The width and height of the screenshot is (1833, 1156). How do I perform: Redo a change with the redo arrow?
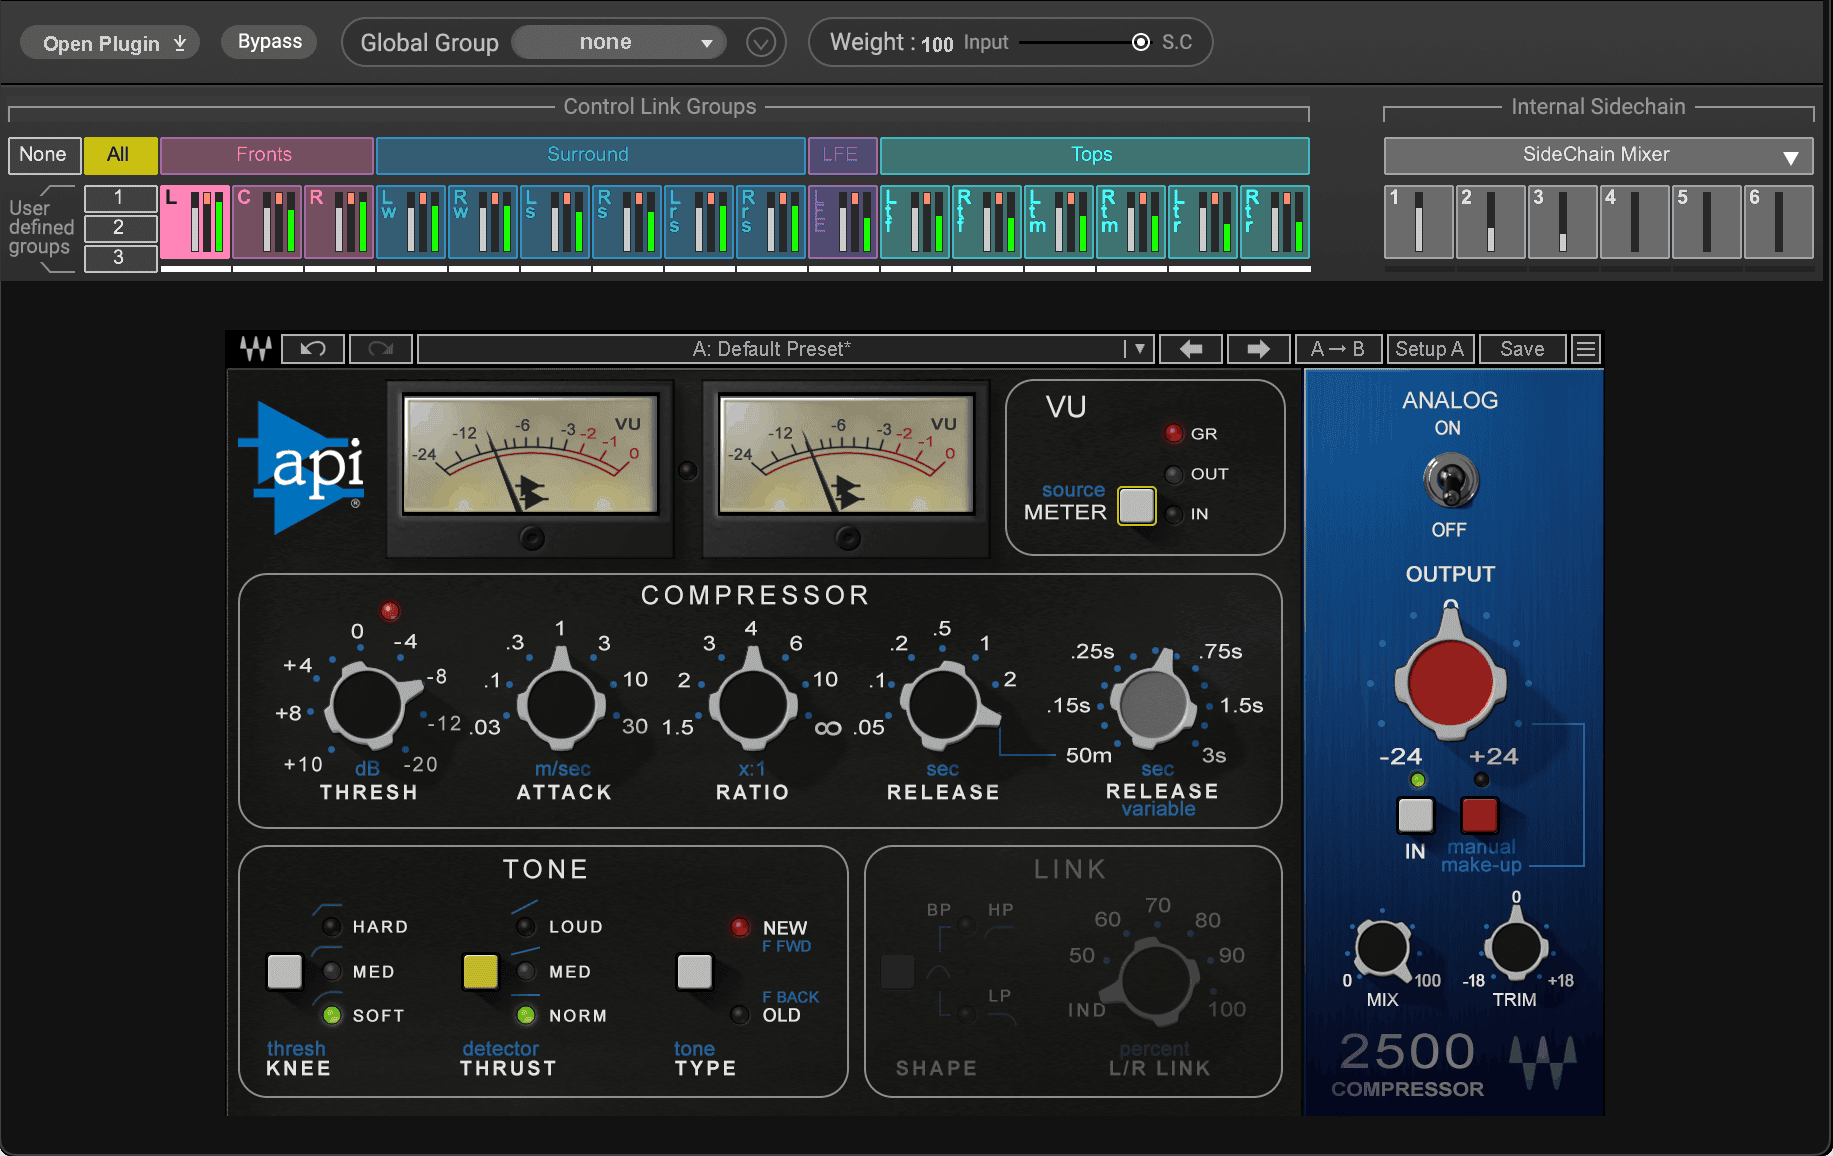click(x=380, y=348)
